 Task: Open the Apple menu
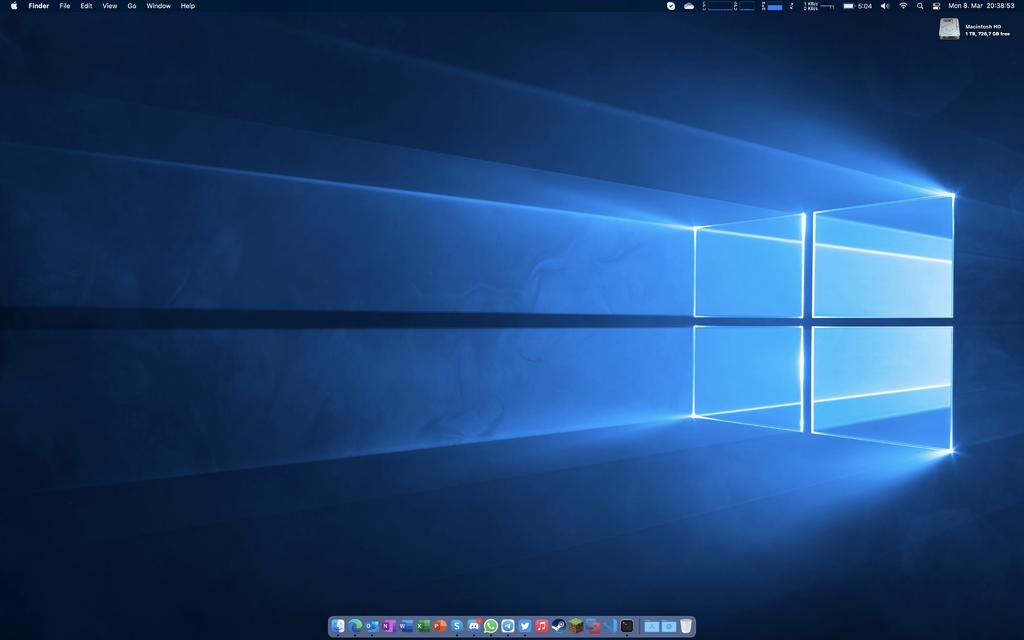pyautogui.click(x=14, y=6)
